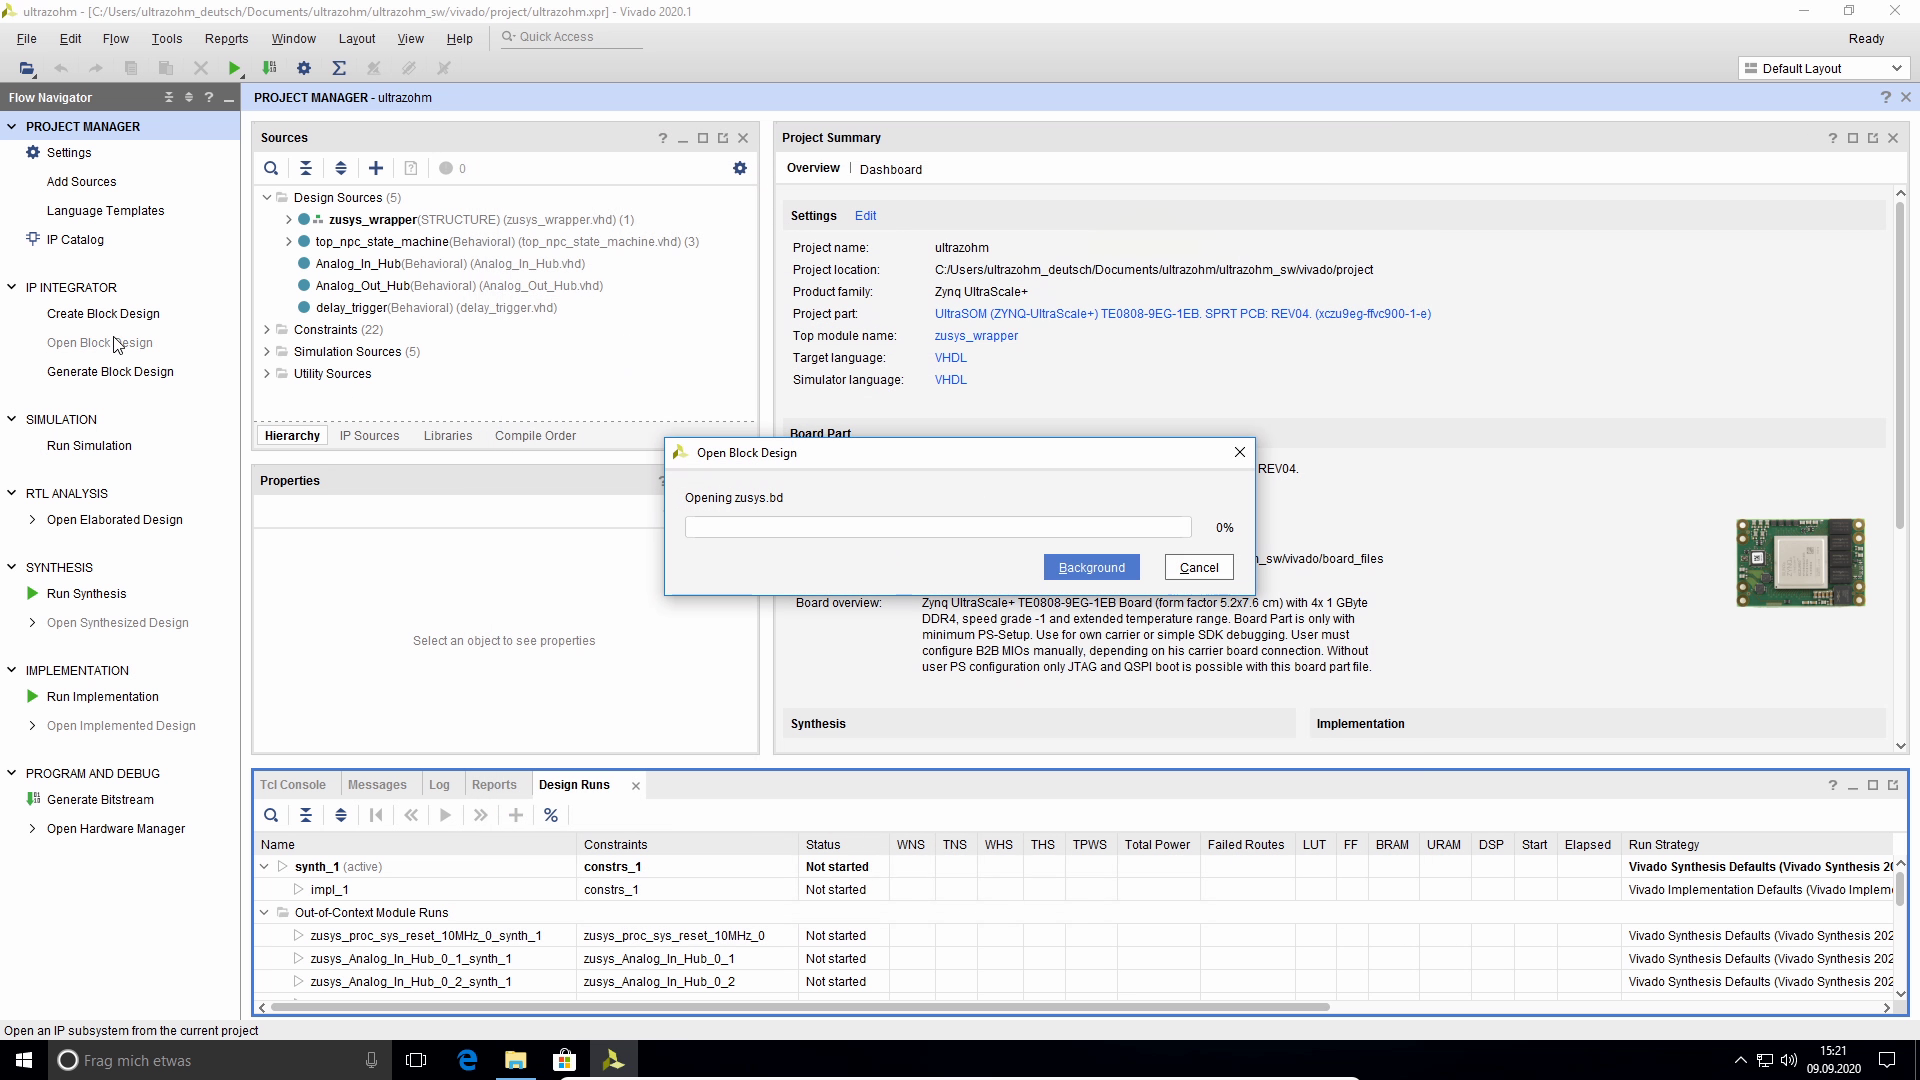This screenshot has height=1080, width=1920.
Task: Open the Default Layout dropdown
Action: coord(1823,68)
